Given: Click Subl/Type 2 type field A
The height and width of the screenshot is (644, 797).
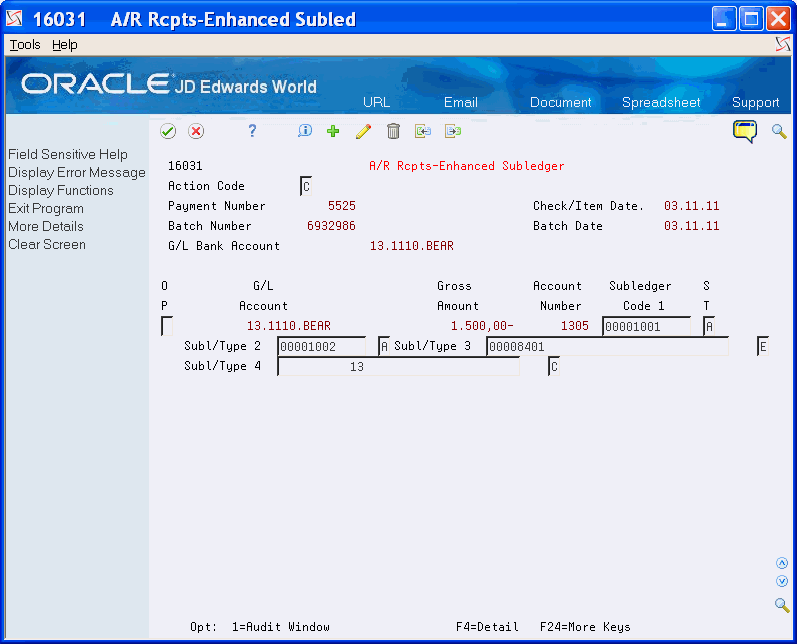Looking at the screenshot, I should click(384, 347).
